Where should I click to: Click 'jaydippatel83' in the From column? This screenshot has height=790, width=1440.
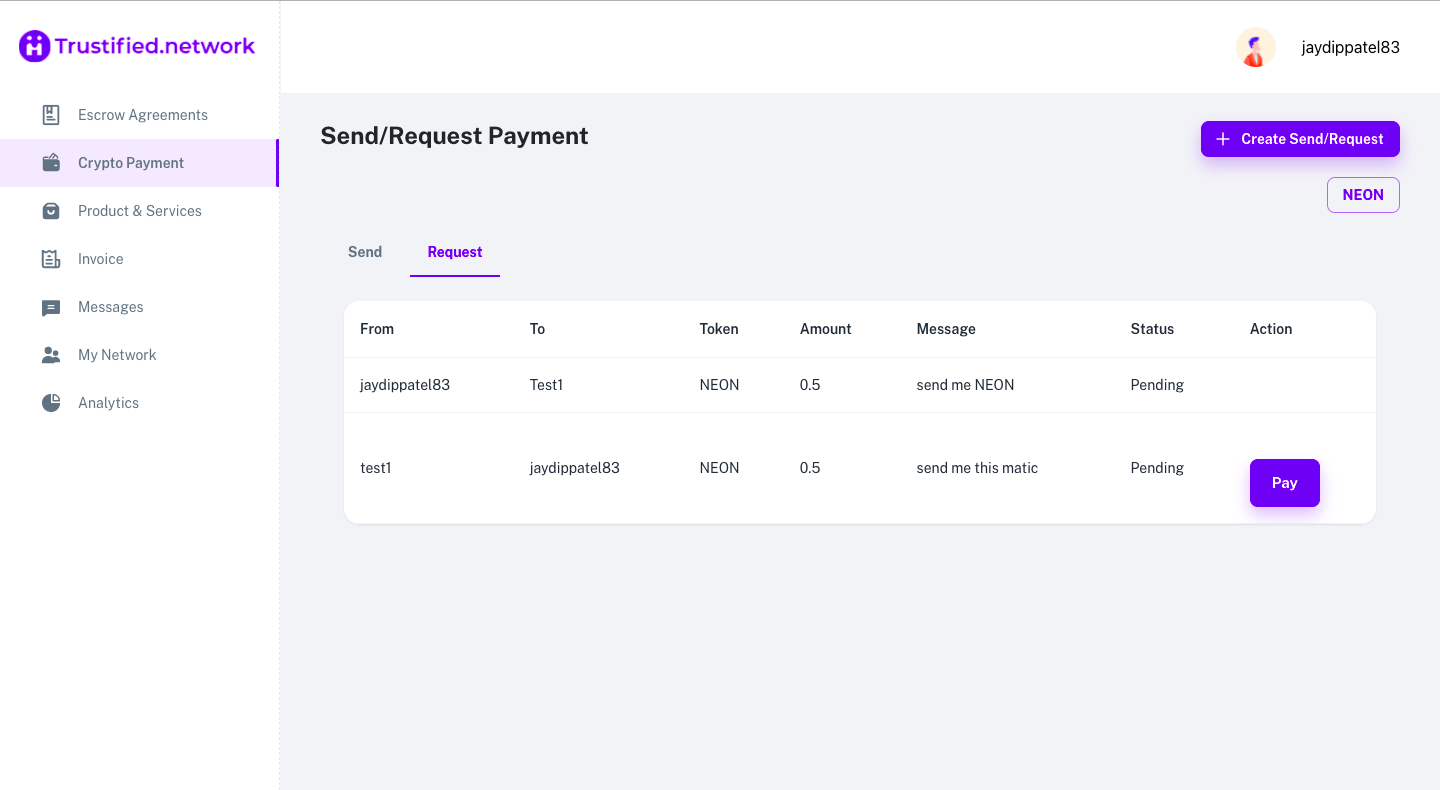point(405,385)
